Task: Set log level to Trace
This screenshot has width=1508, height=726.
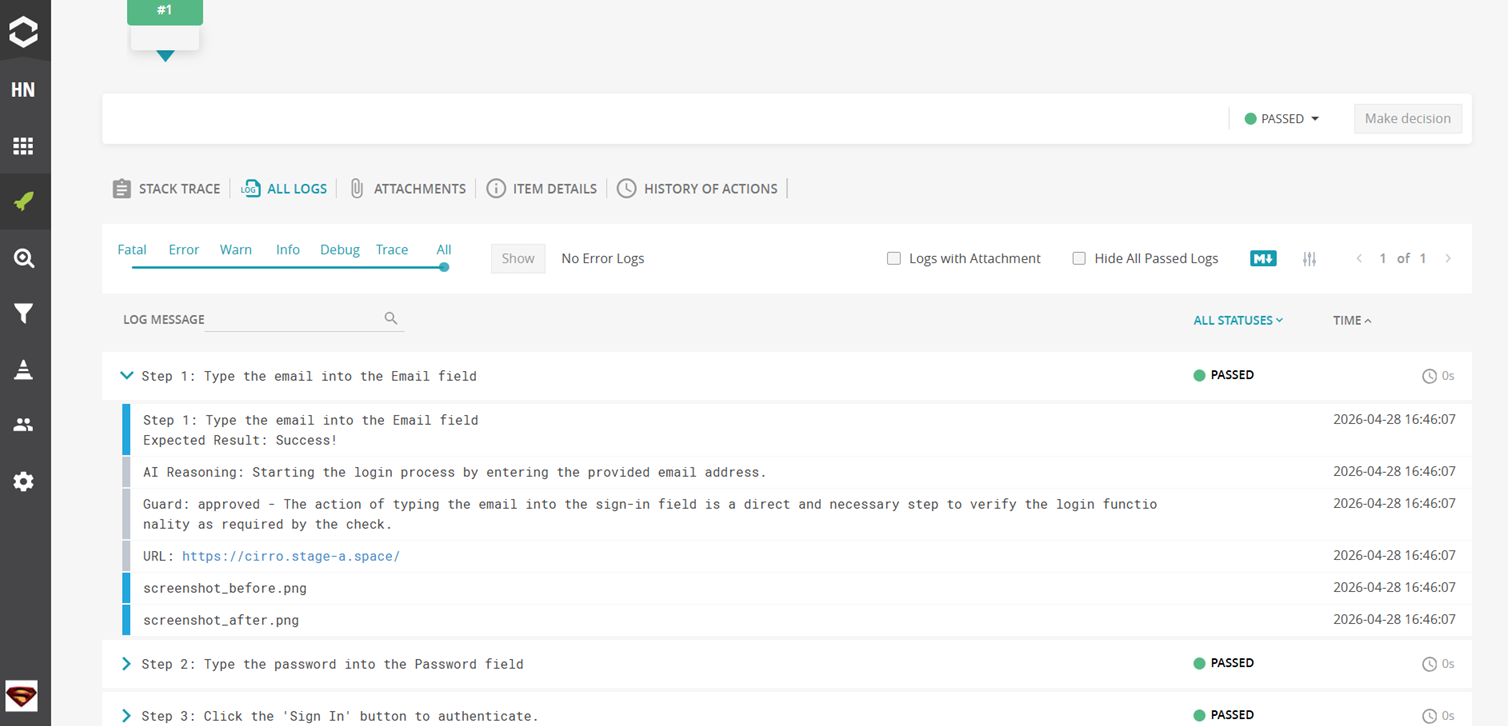Action: click(392, 250)
